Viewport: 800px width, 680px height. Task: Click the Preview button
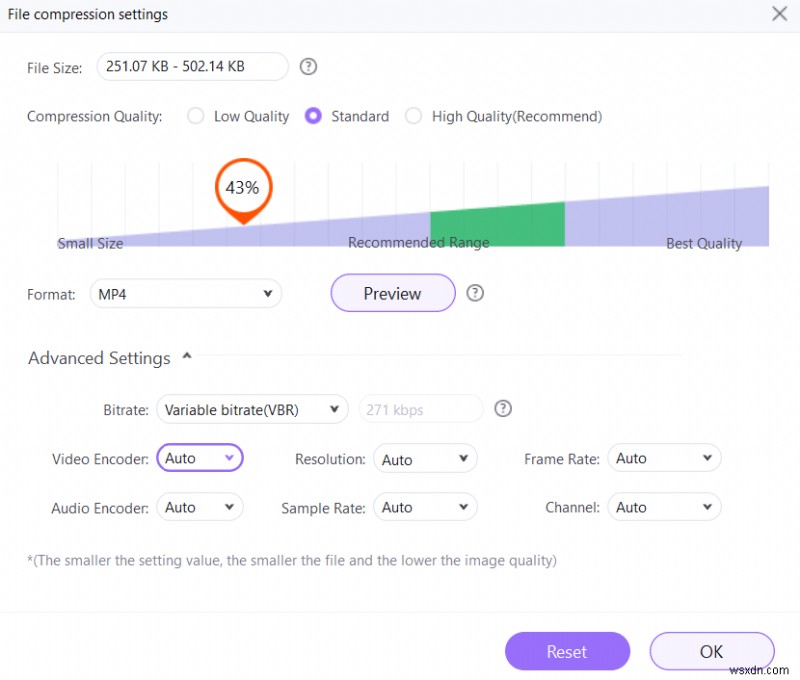click(x=392, y=293)
